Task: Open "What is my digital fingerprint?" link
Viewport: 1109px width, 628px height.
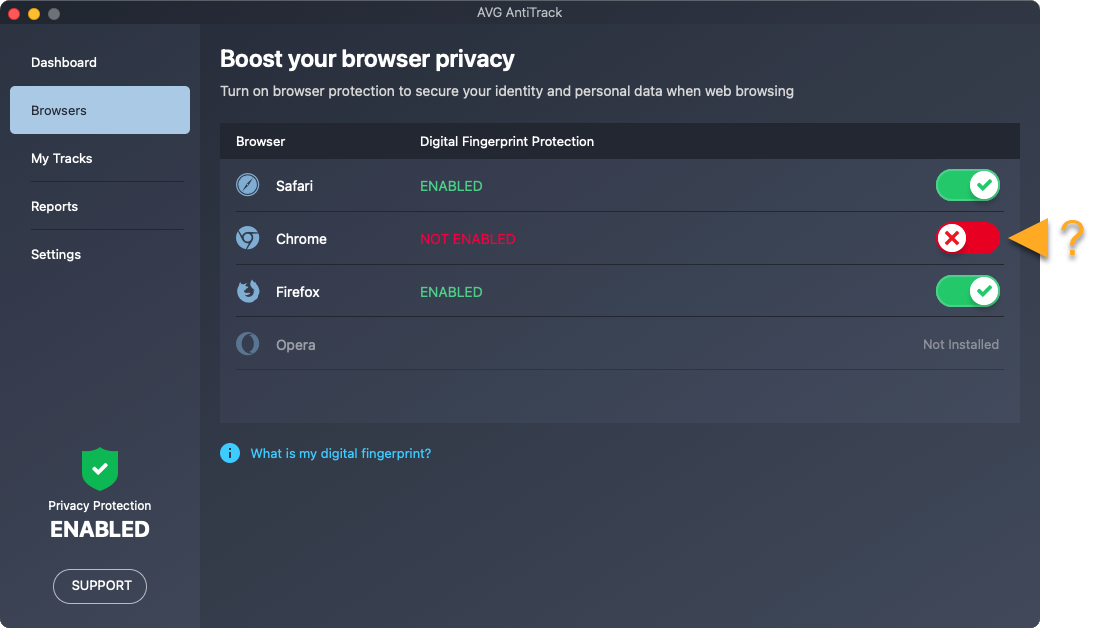Action: coord(340,453)
